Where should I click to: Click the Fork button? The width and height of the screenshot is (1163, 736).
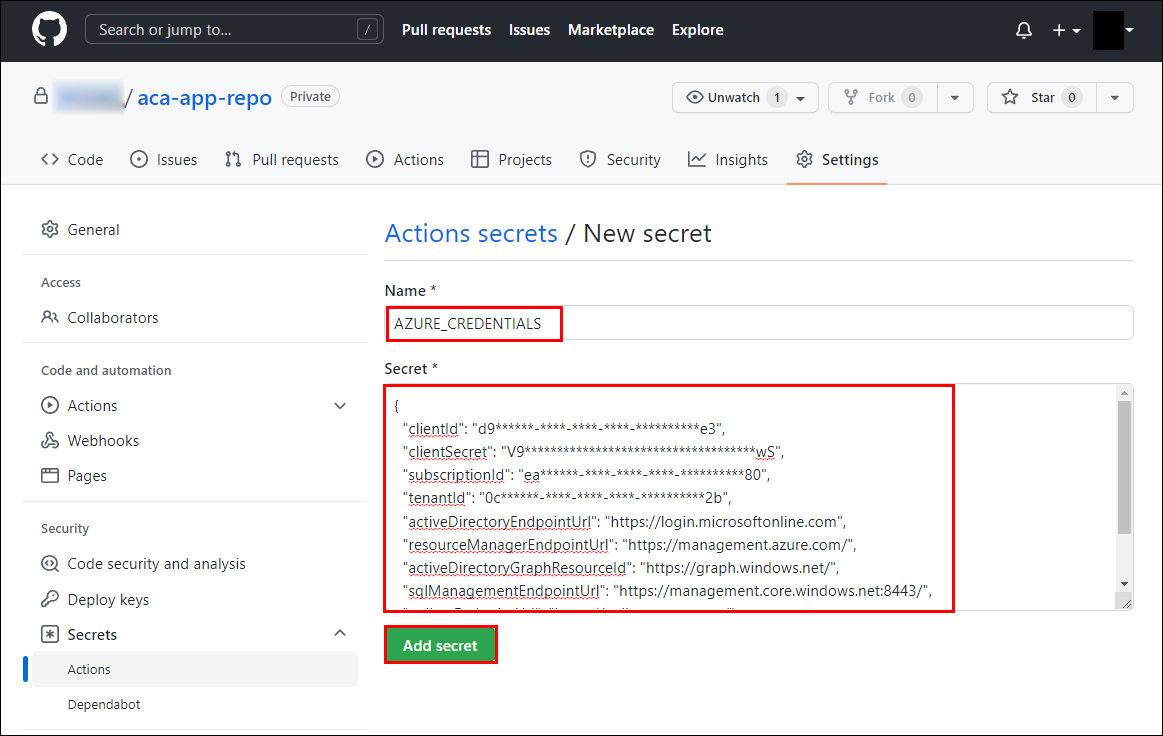[883, 97]
